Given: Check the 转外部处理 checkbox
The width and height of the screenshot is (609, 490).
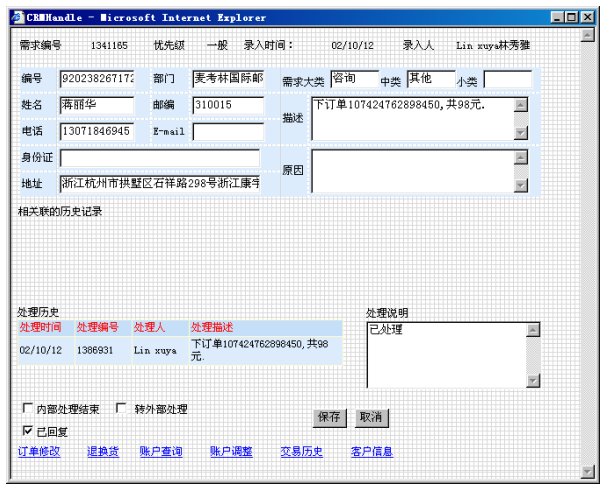Looking at the screenshot, I should (122, 409).
